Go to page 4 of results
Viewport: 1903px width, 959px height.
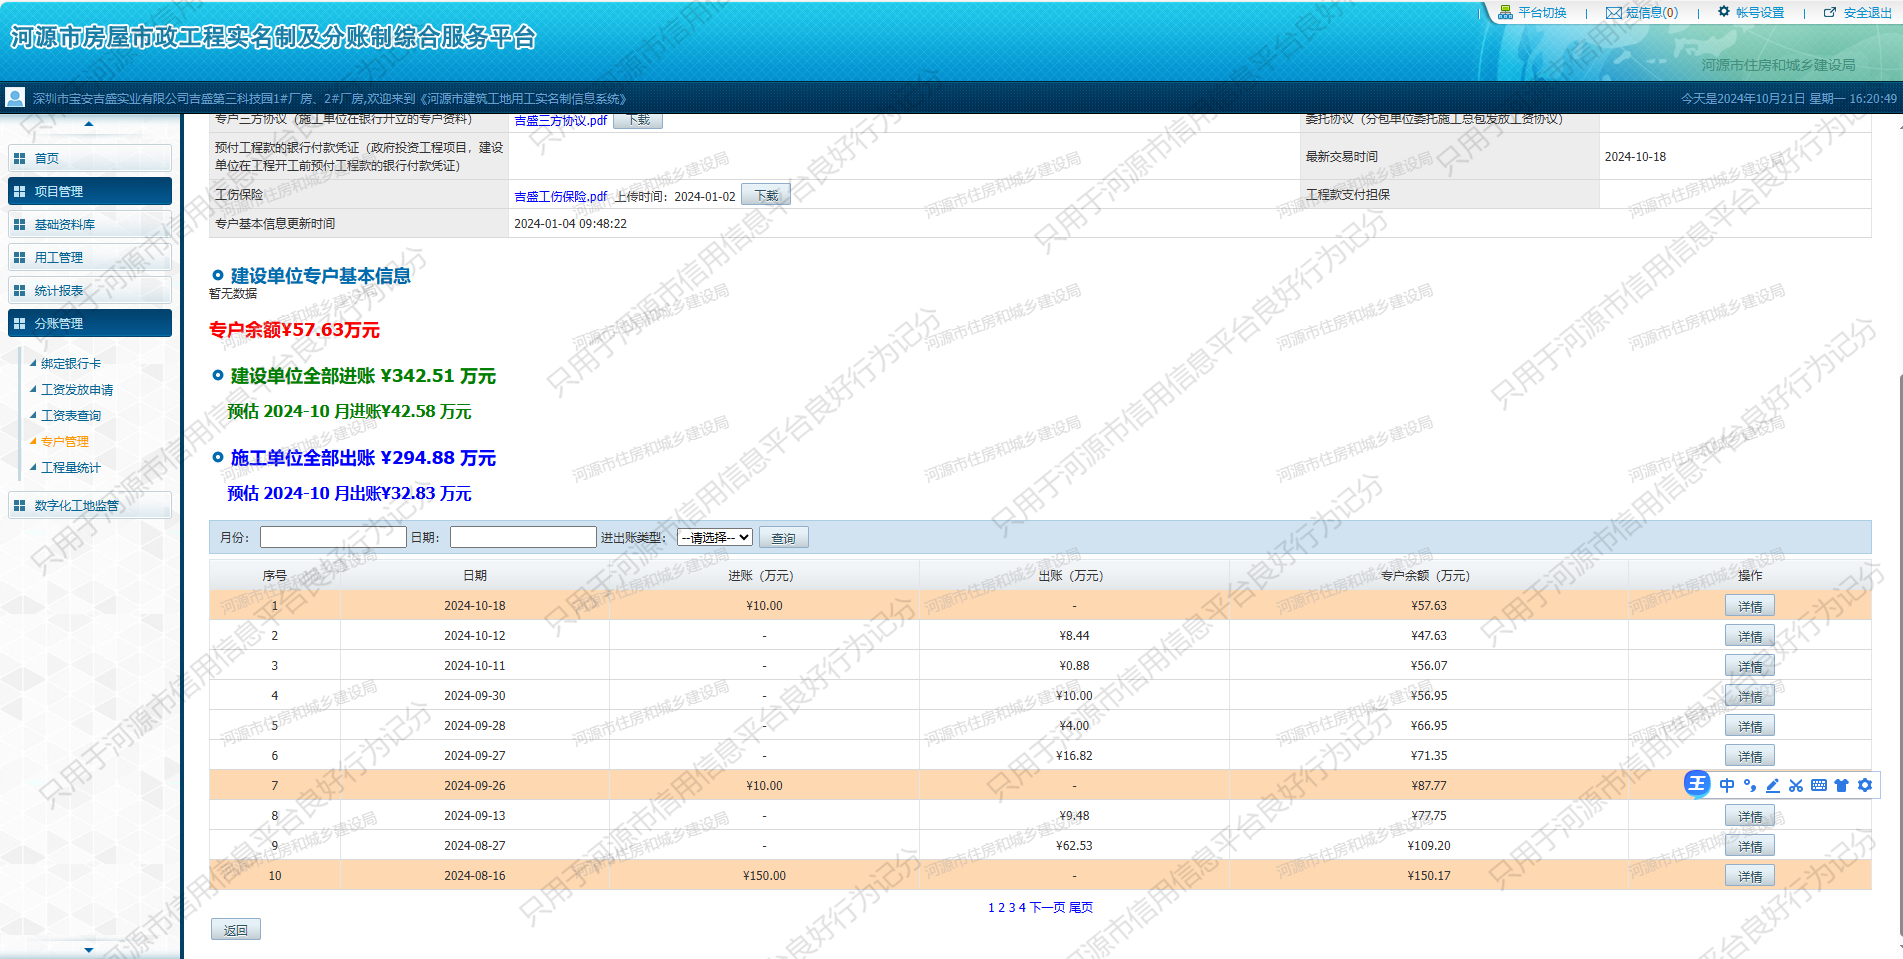pos(1022,907)
